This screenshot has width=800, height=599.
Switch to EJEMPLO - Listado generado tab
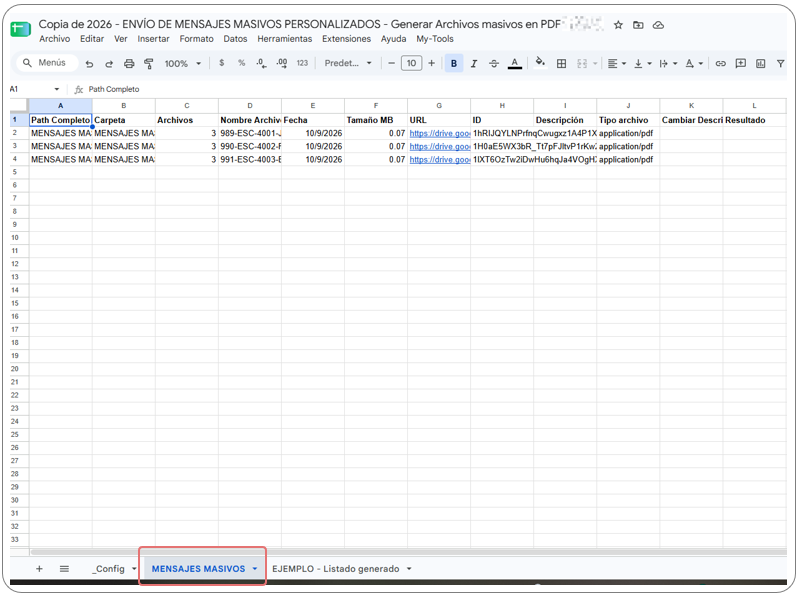click(336, 568)
